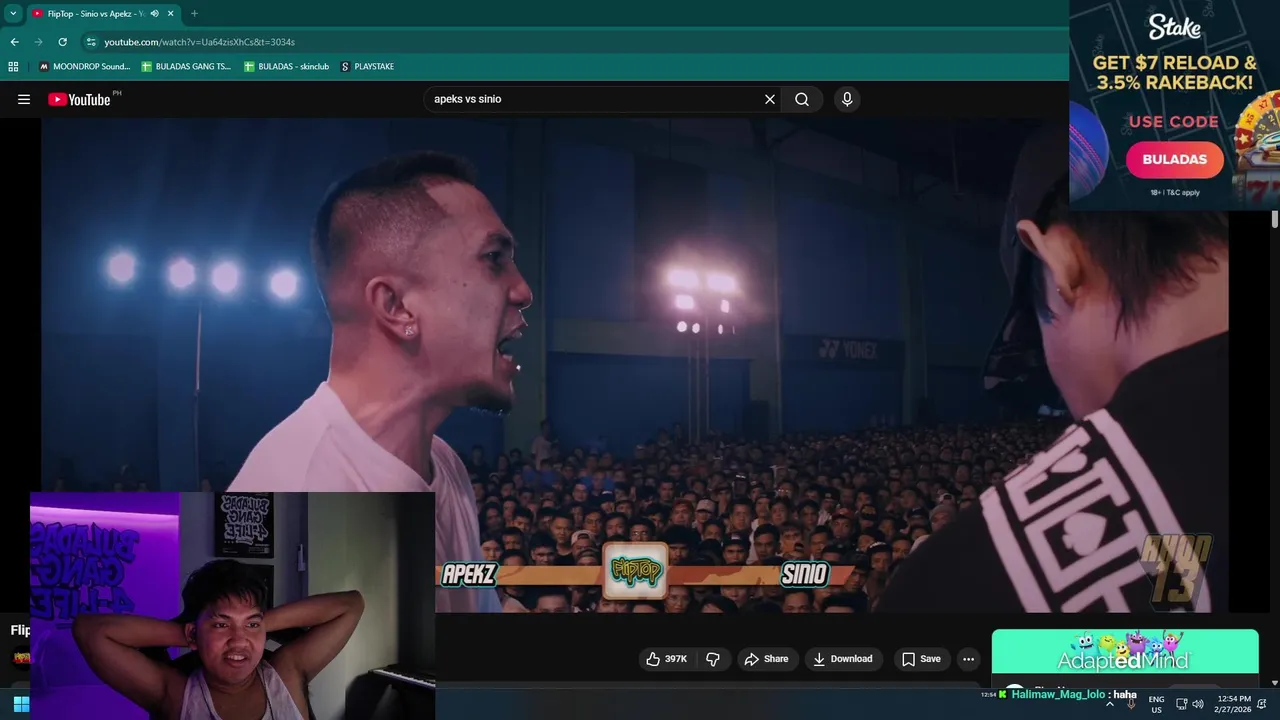
Task: Click the Stake reload and rakeback ad
Action: 1174,104
